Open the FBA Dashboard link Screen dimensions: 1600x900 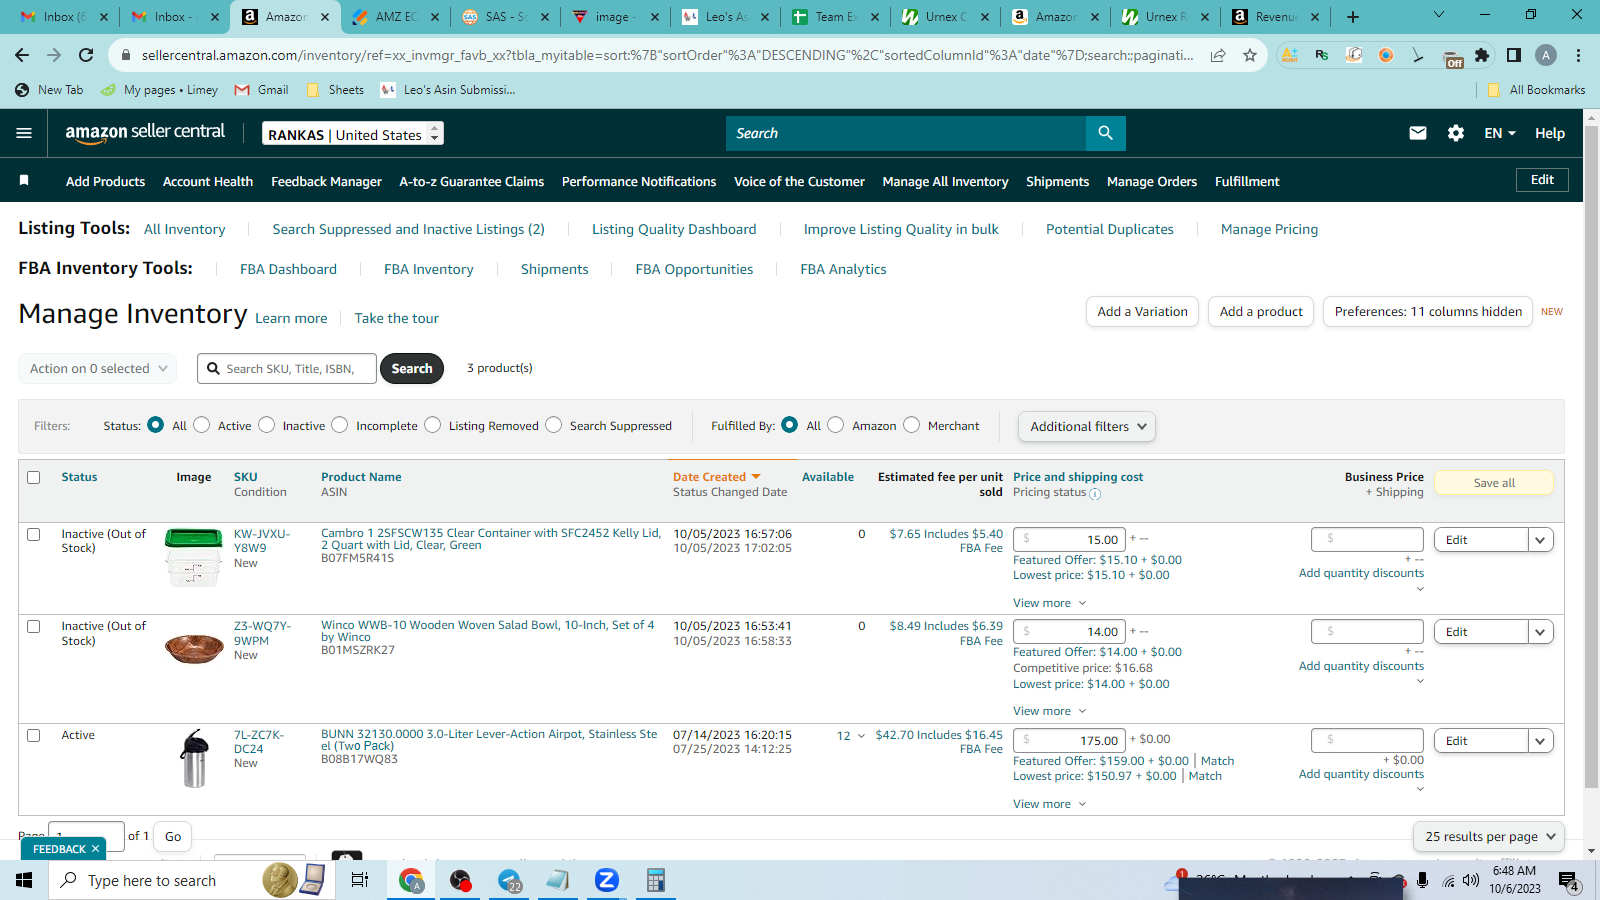pos(288,269)
